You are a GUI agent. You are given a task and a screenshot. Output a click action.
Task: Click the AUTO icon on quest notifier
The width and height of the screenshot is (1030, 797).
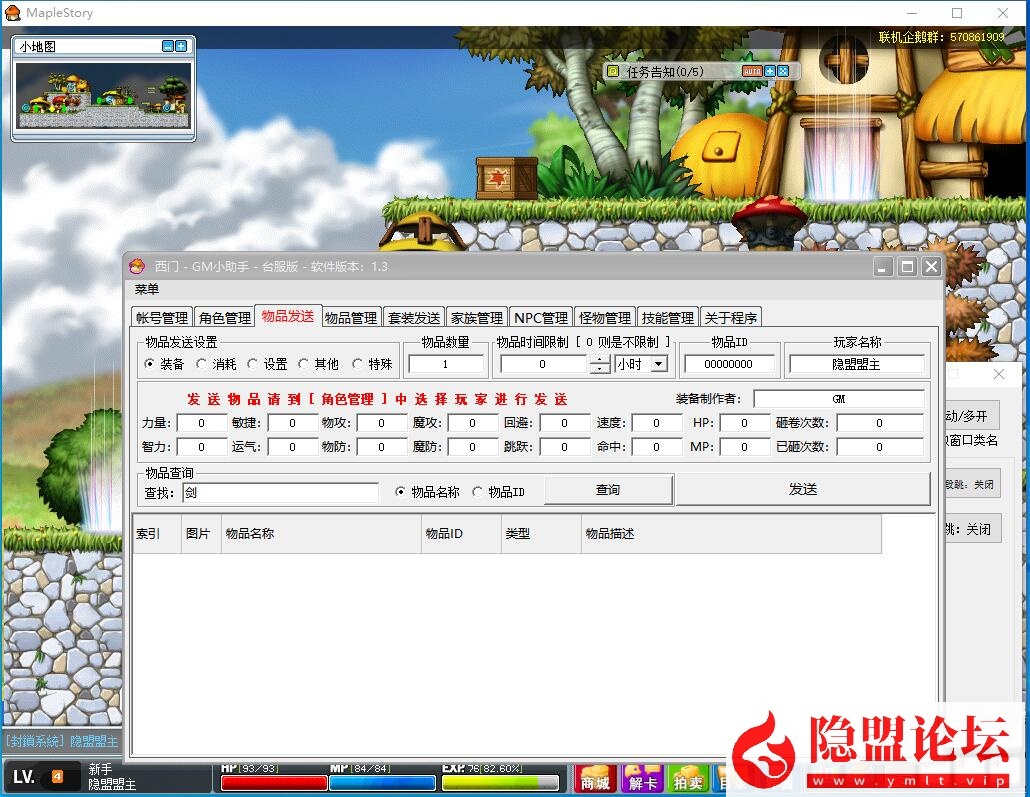pos(751,72)
